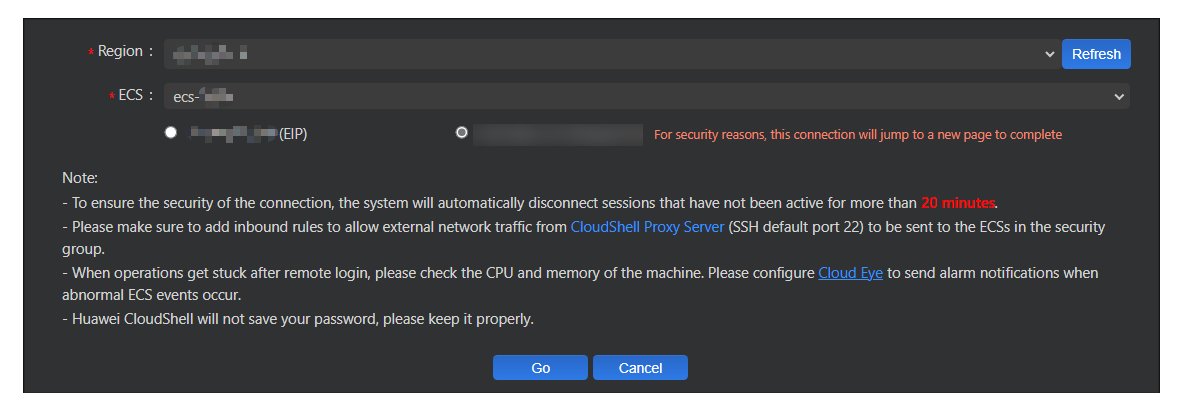Image resolution: width=1188 pixels, height=418 pixels.
Task: Open the CloudShell Proxy Server link
Action: tap(647, 227)
